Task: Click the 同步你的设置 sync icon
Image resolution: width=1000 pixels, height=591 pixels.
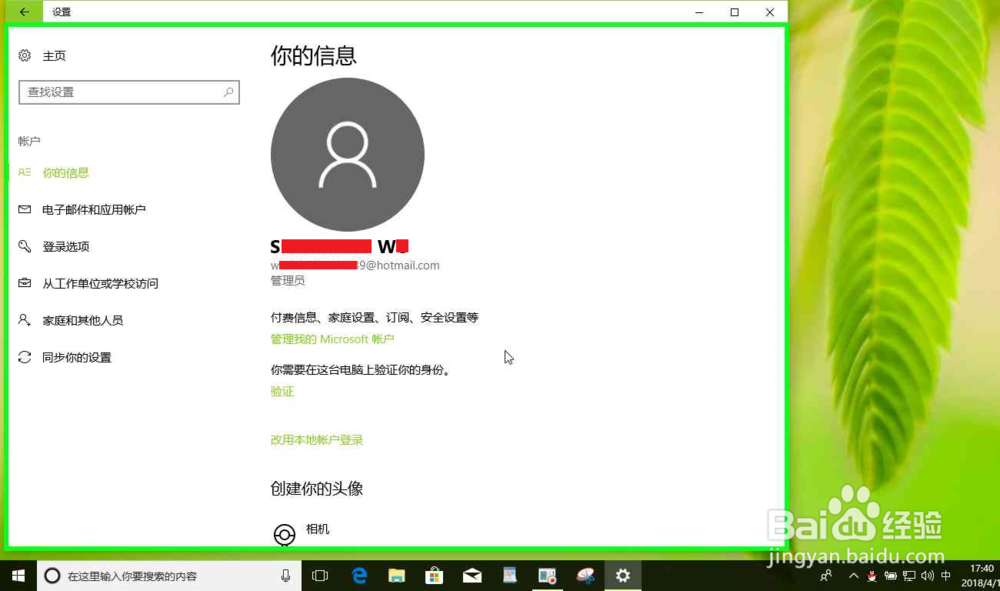Action: click(24, 357)
